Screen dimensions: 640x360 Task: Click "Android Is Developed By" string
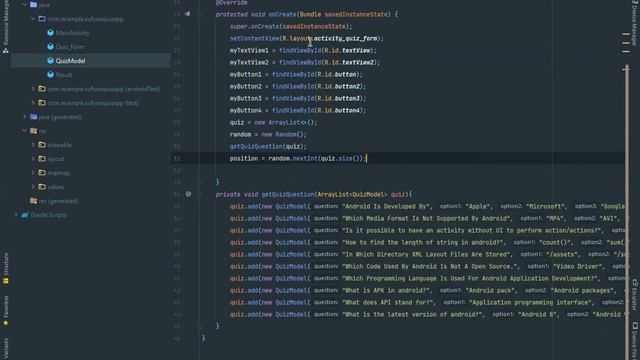(x=385, y=207)
